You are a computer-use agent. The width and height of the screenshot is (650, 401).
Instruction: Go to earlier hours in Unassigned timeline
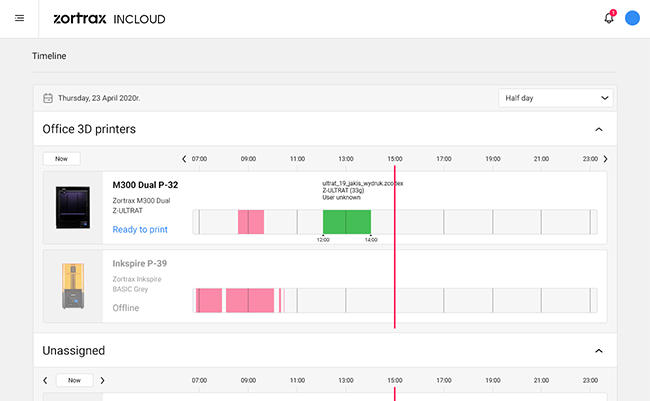45,380
